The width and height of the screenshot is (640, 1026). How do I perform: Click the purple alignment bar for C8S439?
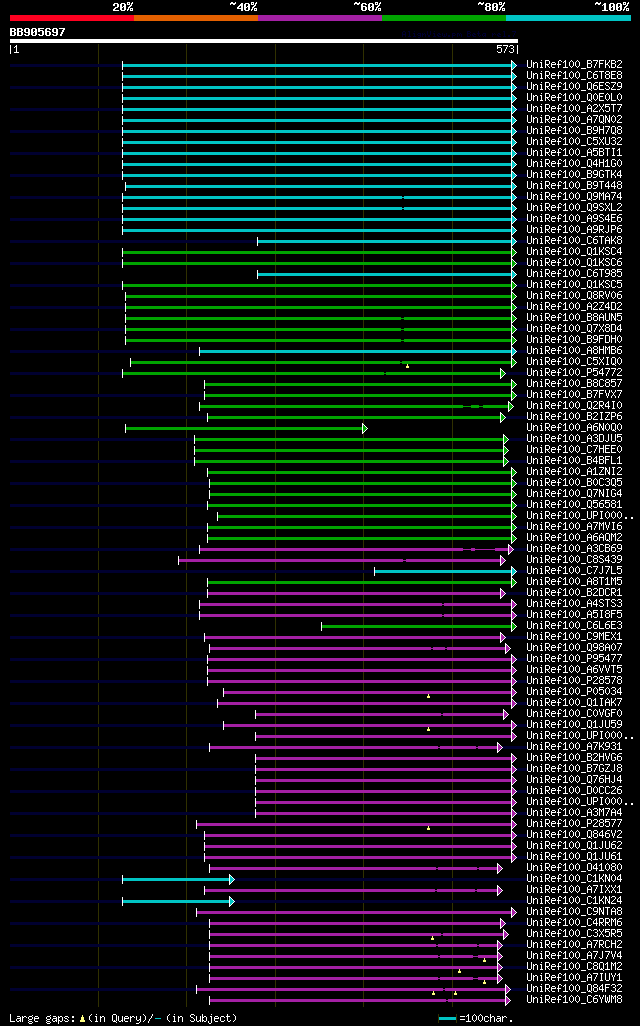point(342,561)
